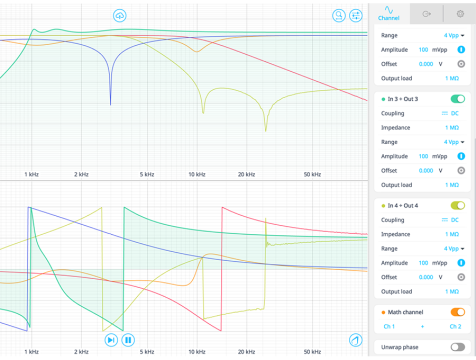Click 10 kHz label on magnitude plot axis
The height and width of the screenshot is (360, 476).
pyautogui.click(x=197, y=174)
